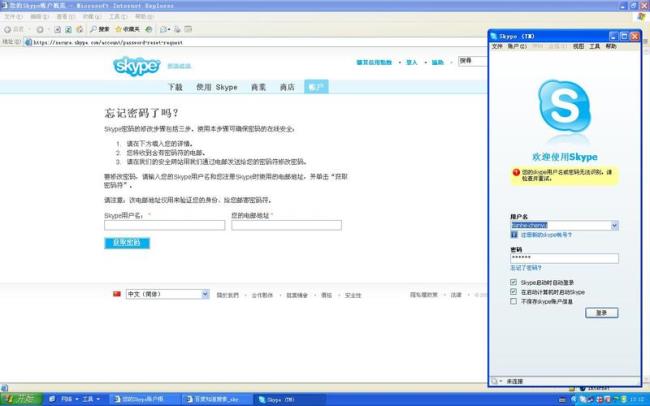Open the IE 文件 (File) menu
The image size is (650, 406).
(x=13, y=17)
